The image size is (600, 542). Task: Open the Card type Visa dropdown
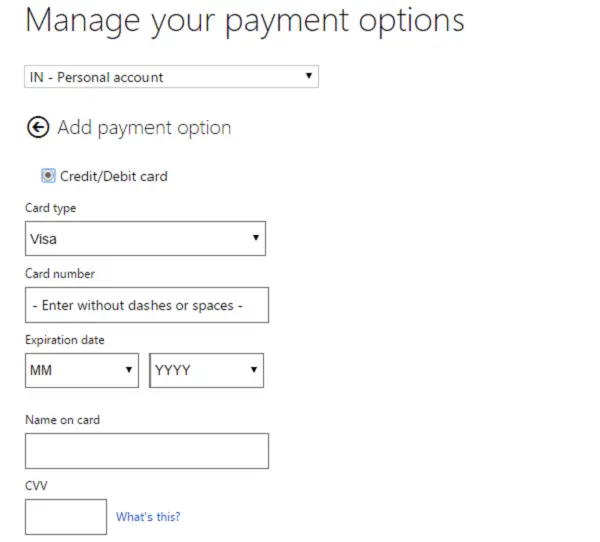pos(145,239)
